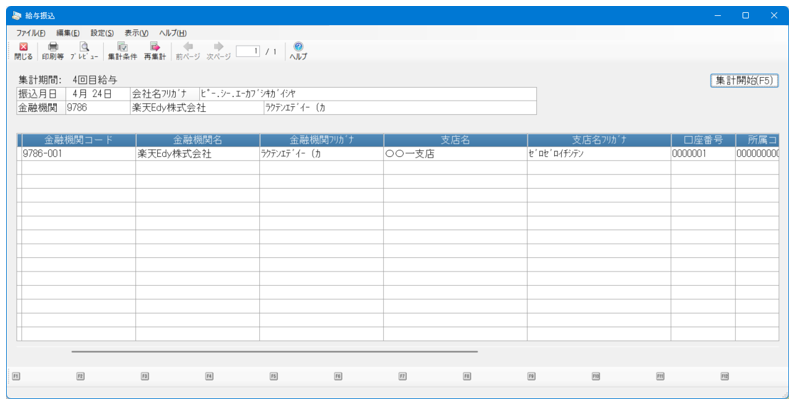Select the 9786-001 table row cell
Viewport: 795px width, 406px height.
79,154
